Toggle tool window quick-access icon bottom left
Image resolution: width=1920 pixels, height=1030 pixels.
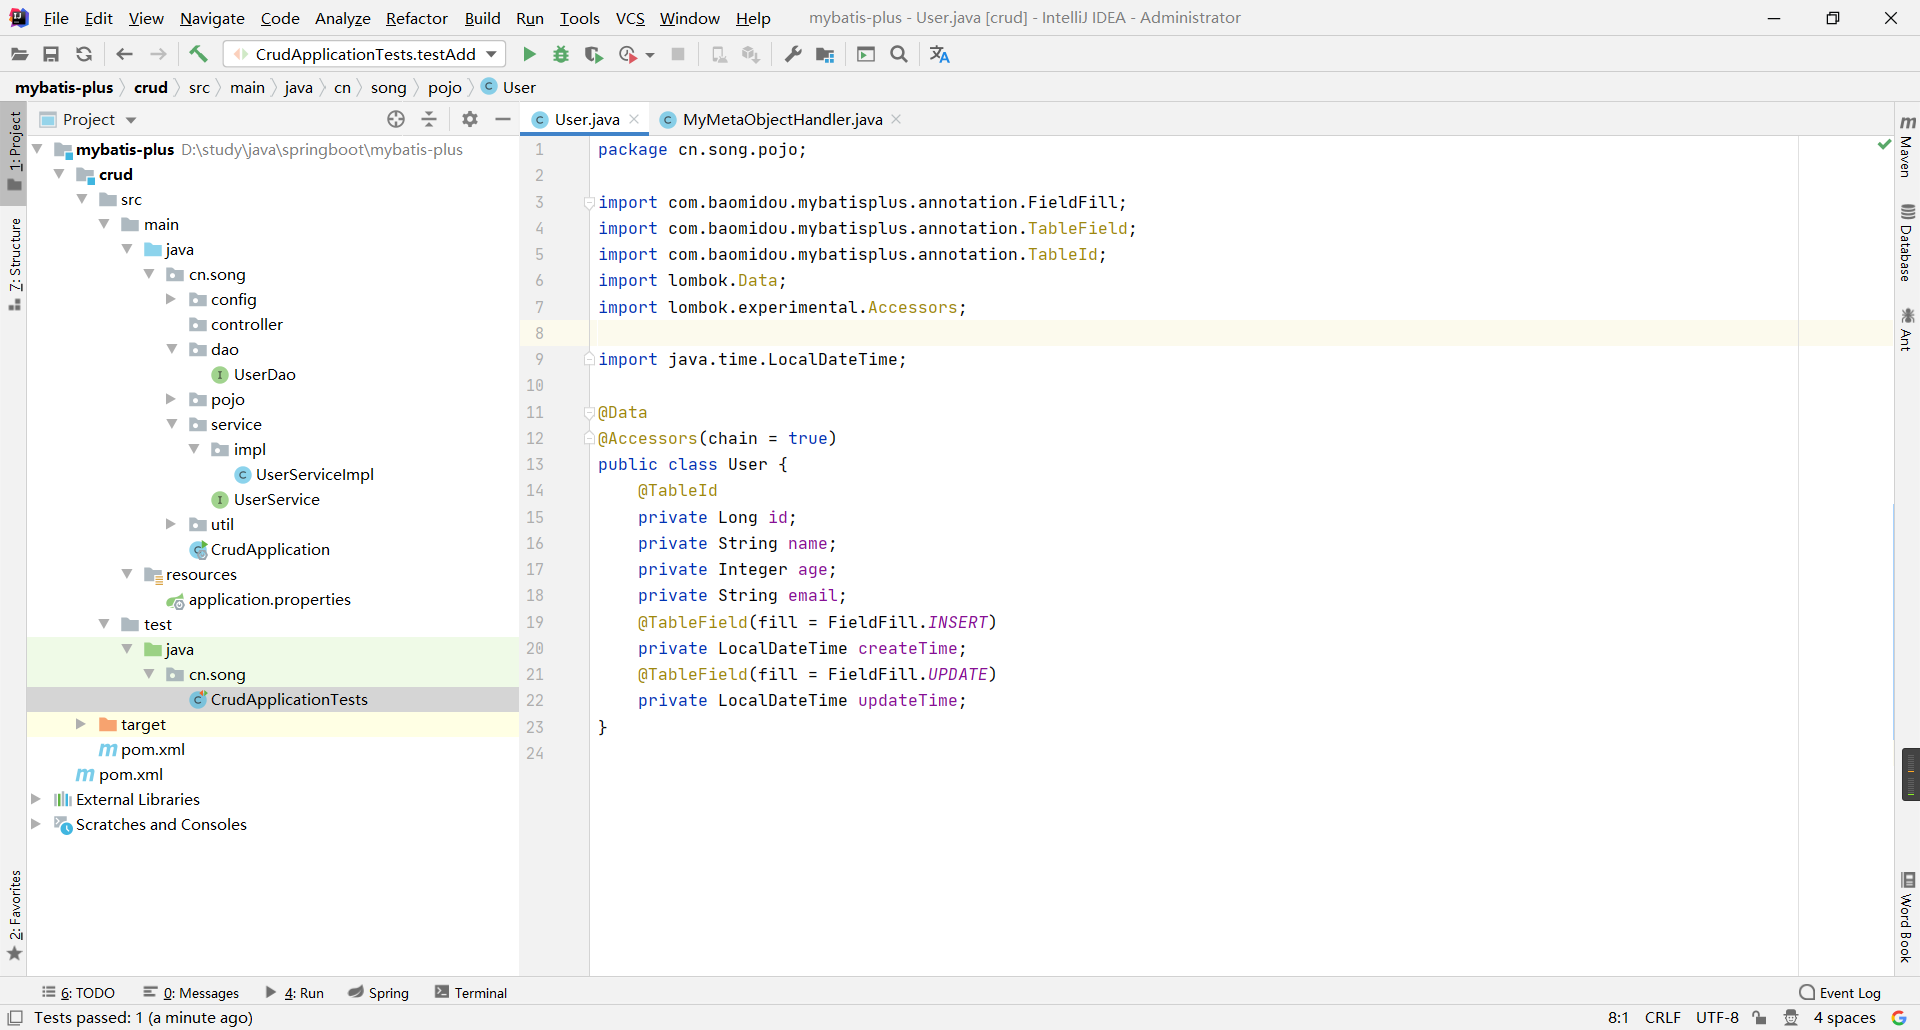15,1018
